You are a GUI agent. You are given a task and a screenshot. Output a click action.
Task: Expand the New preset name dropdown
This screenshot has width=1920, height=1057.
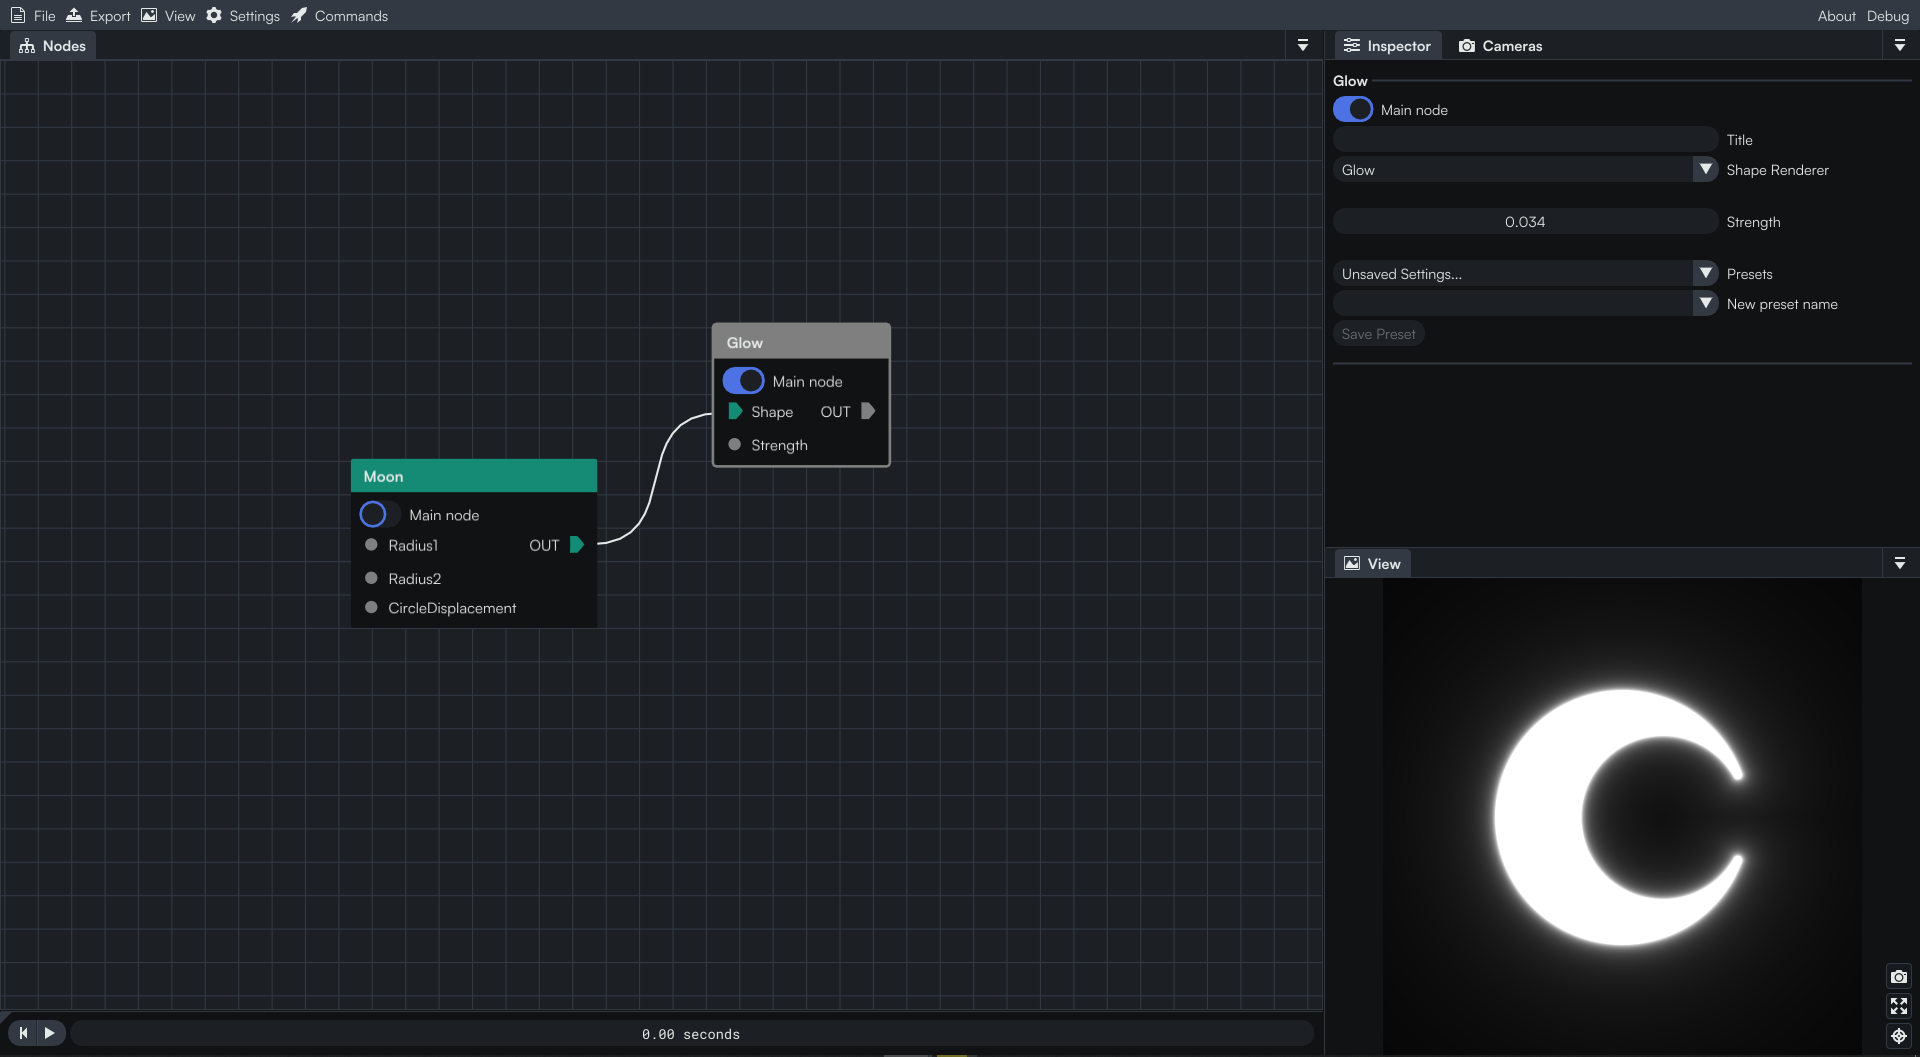click(x=1706, y=304)
